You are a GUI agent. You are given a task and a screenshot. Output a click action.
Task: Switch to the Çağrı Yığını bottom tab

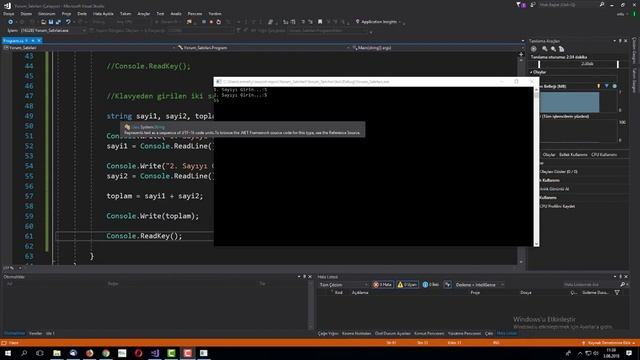pos(328,333)
